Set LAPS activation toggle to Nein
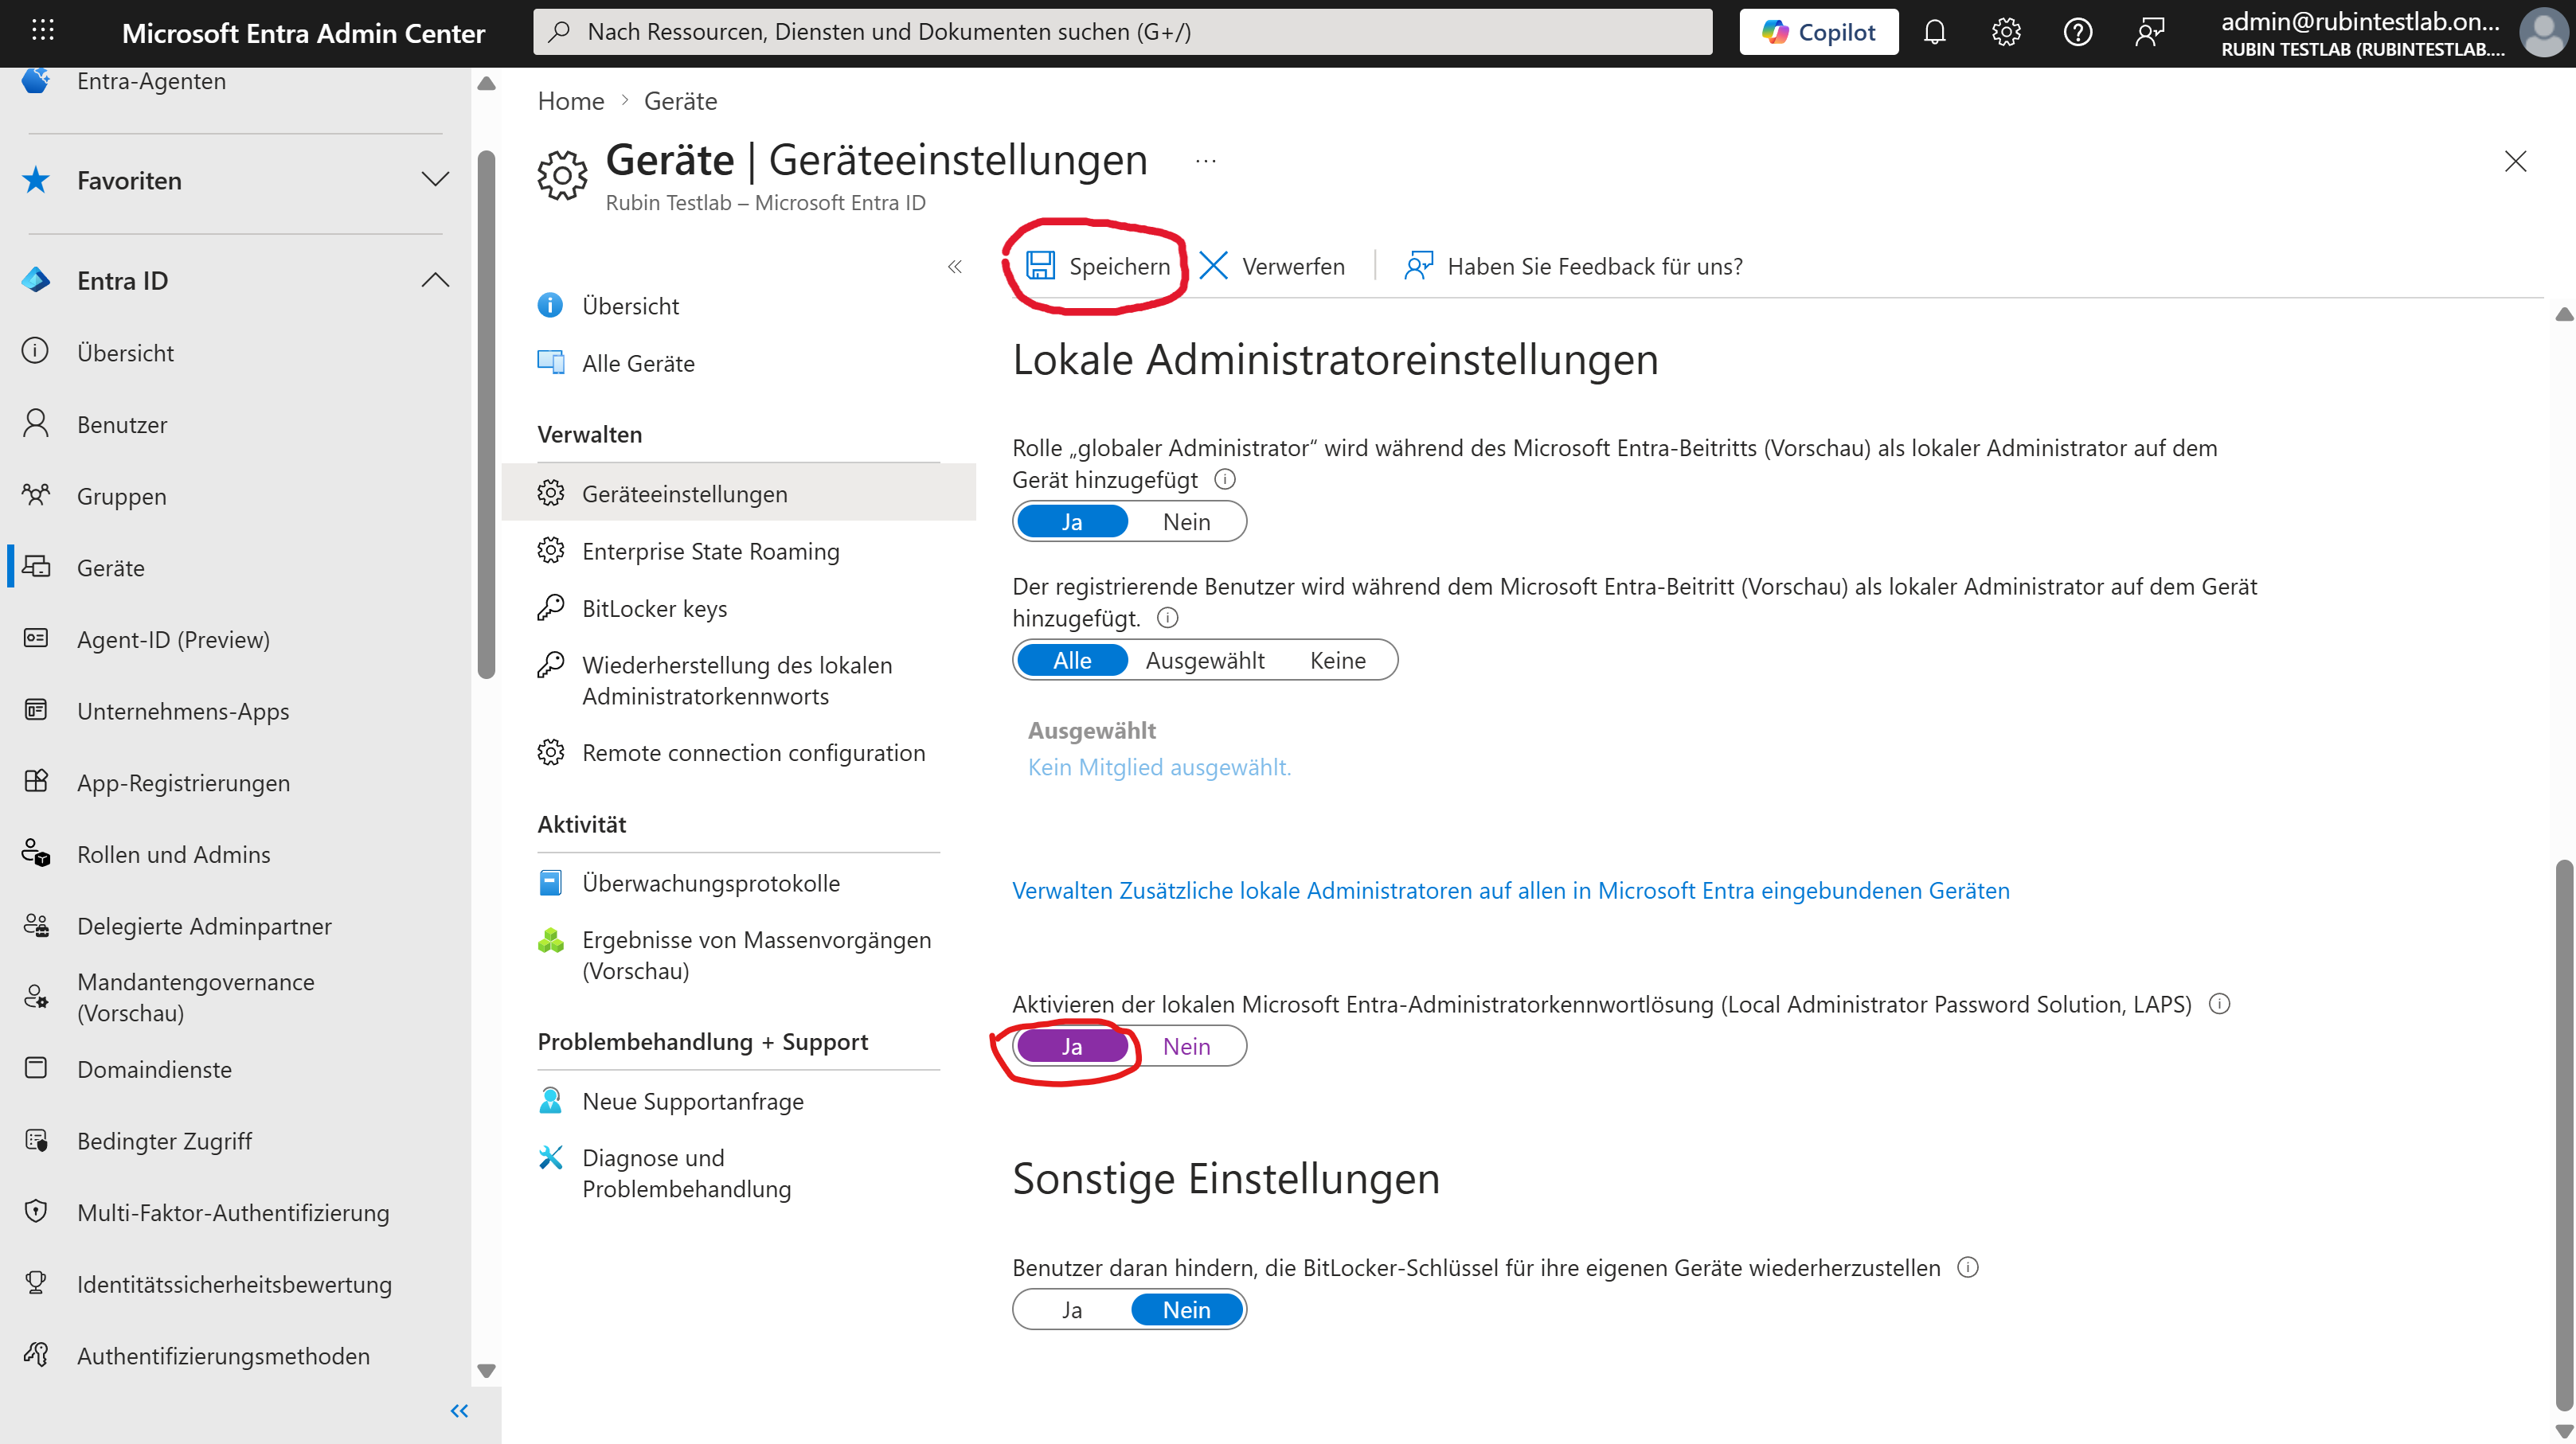The height and width of the screenshot is (1444, 2576). tap(1186, 1046)
